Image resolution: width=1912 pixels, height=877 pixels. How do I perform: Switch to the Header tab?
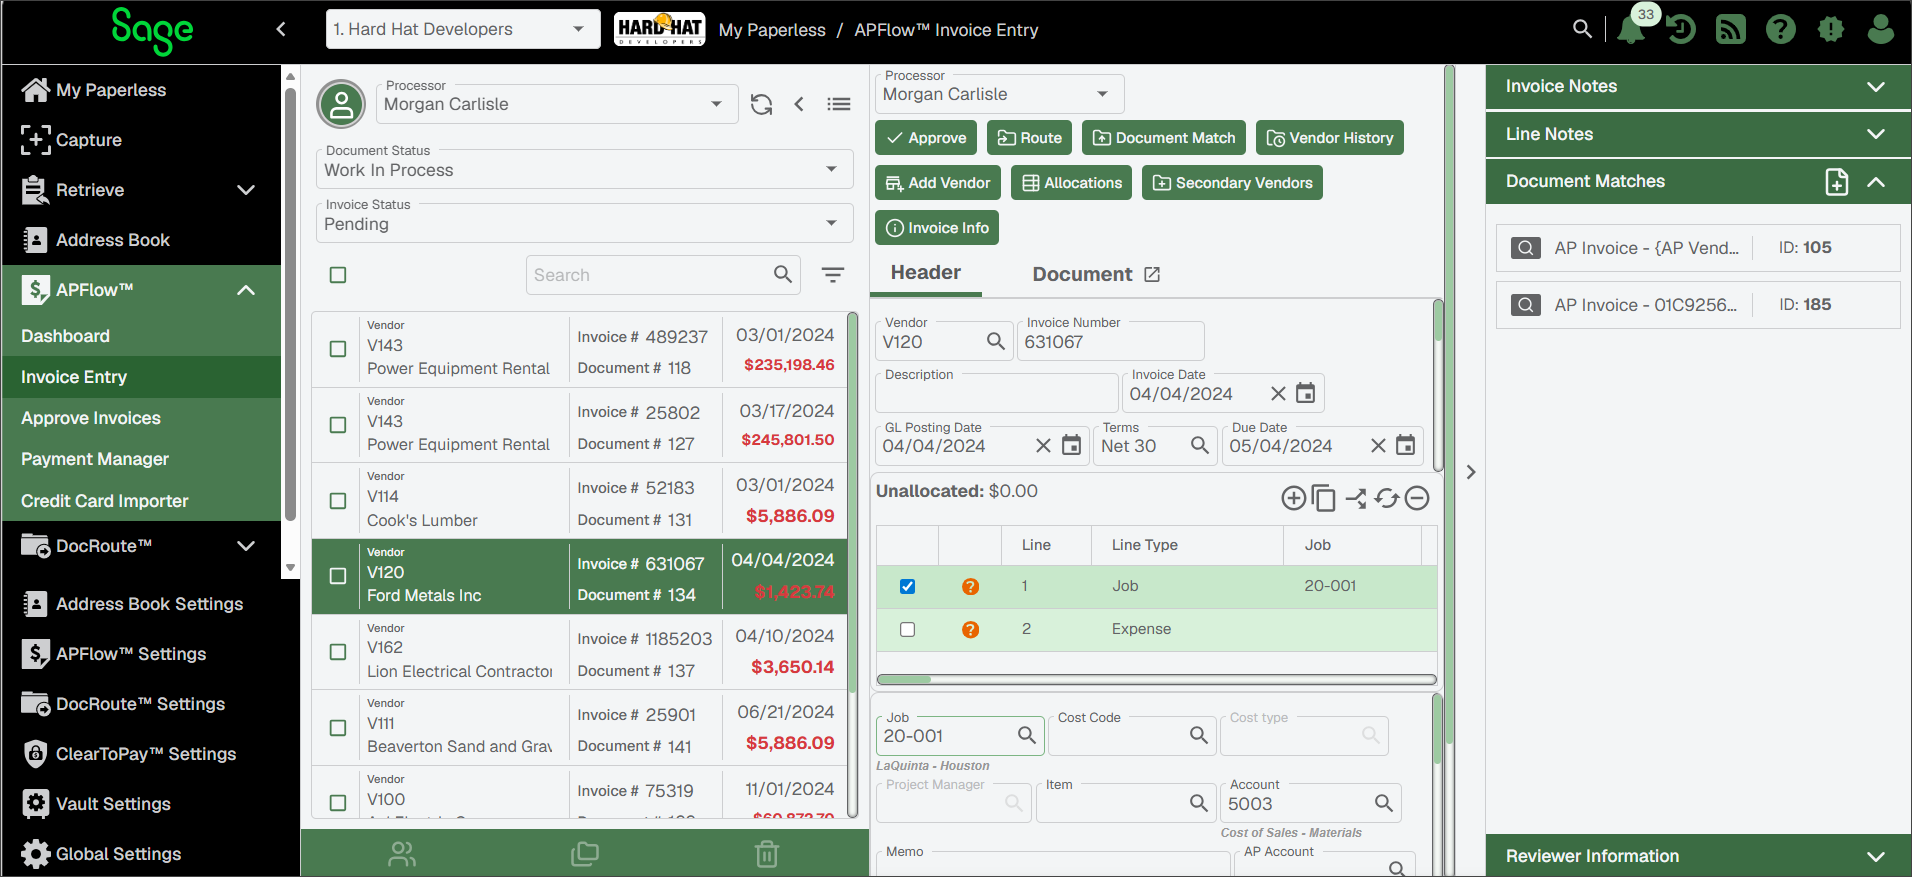tap(925, 273)
